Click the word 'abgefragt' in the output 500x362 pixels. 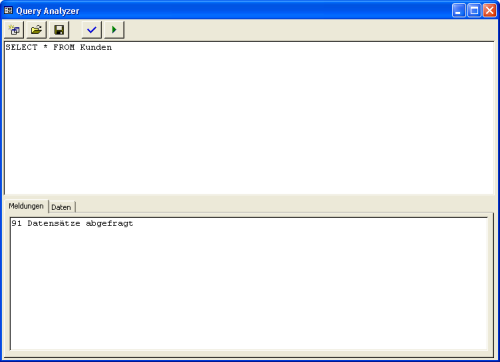click(109, 224)
